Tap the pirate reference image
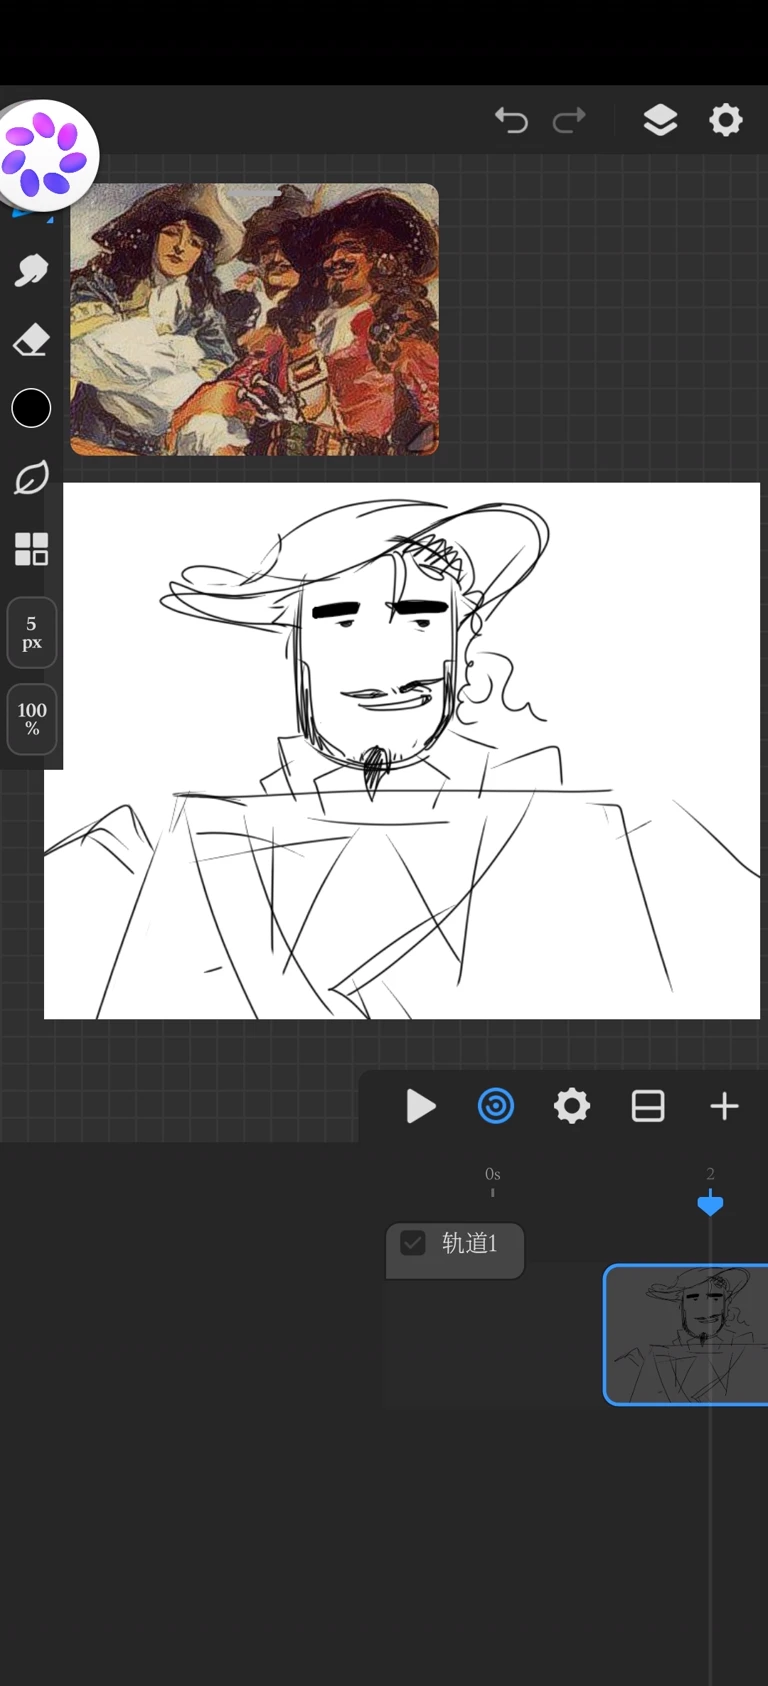The image size is (768, 1686). tap(254, 319)
